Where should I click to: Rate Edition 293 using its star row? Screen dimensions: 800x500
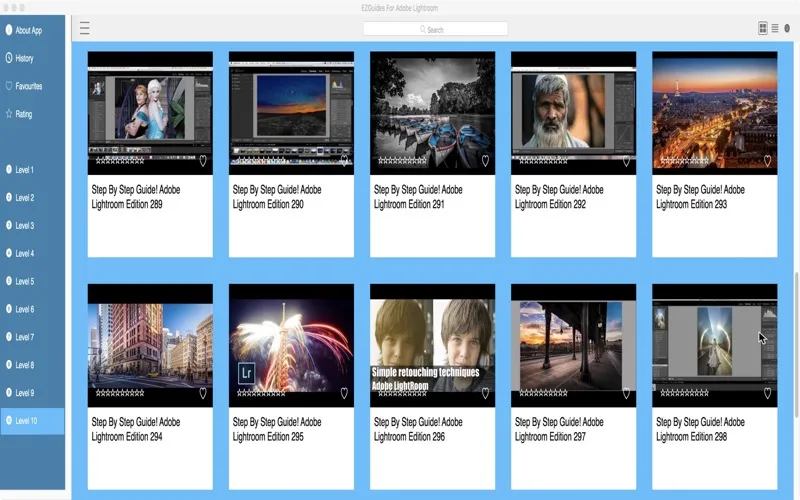click(x=684, y=161)
